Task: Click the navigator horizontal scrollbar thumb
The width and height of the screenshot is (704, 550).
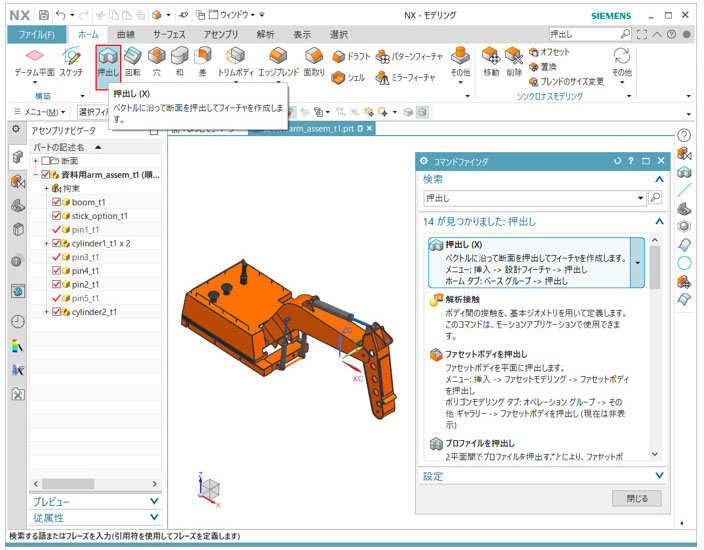Action: pyautogui.click(x=68, y=484)
